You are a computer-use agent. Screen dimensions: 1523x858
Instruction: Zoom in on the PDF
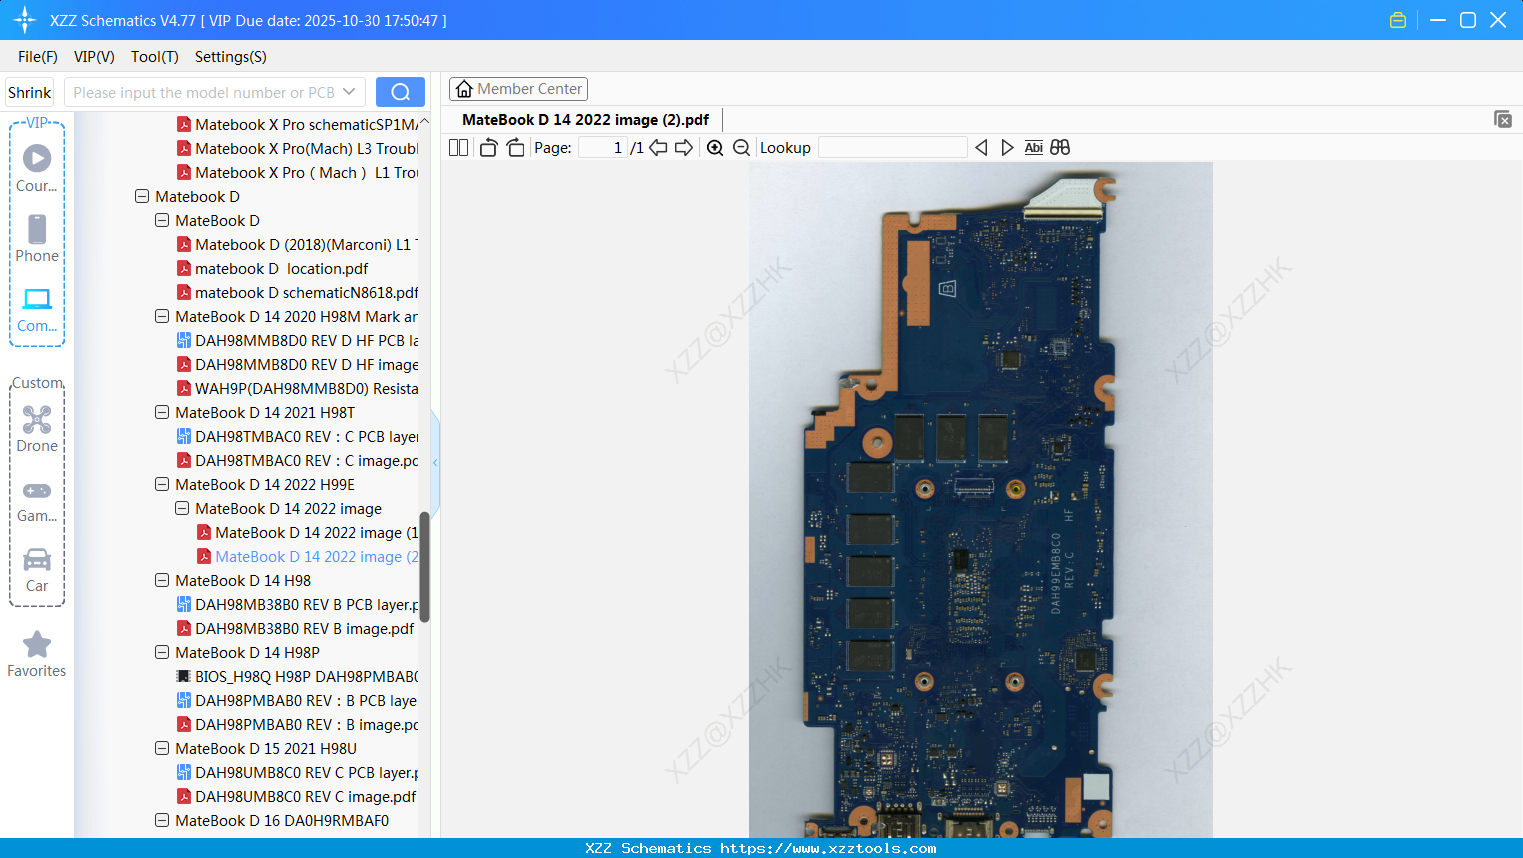click(x=715, y=148)
